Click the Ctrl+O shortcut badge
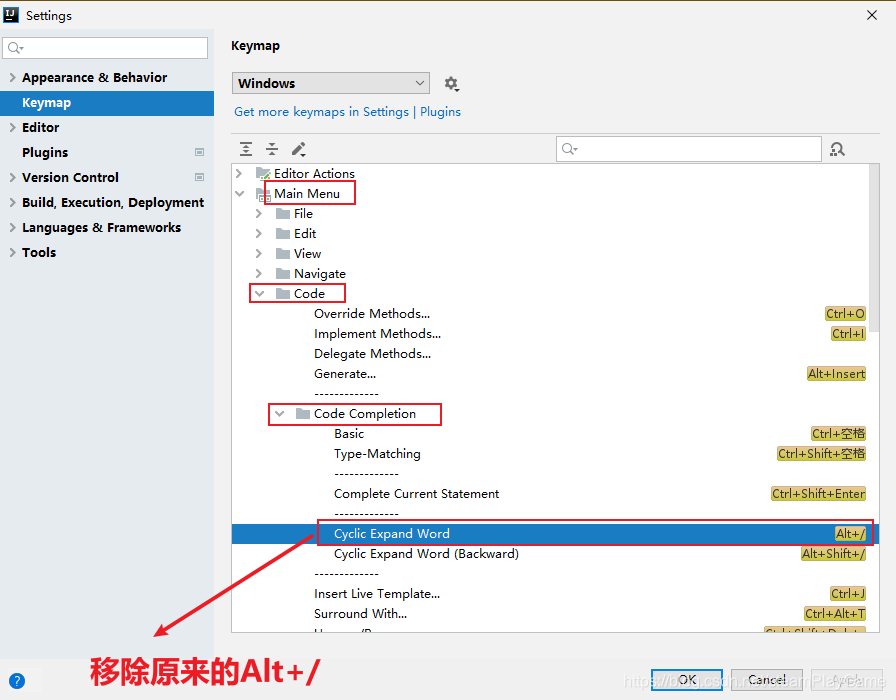 [845, 314]
